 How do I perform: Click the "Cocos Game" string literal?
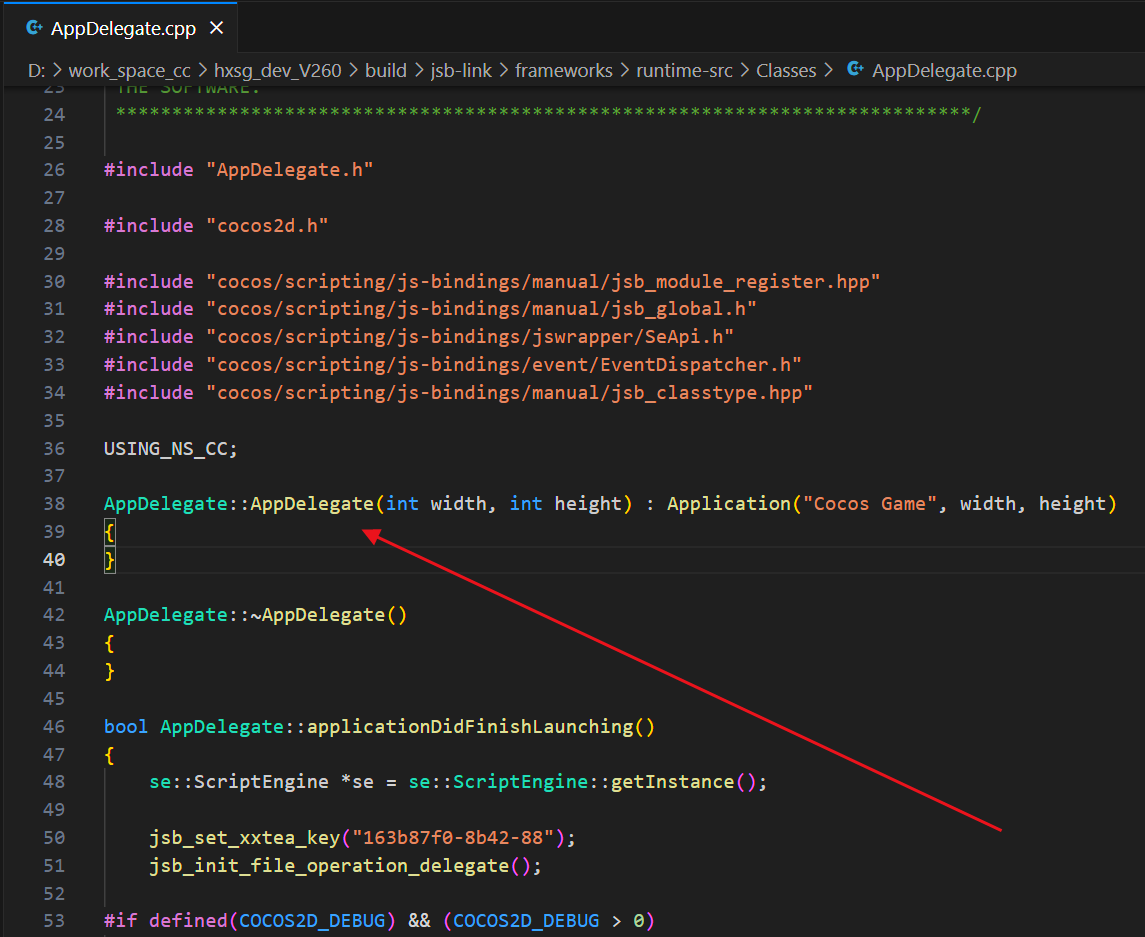coord(870,504)
